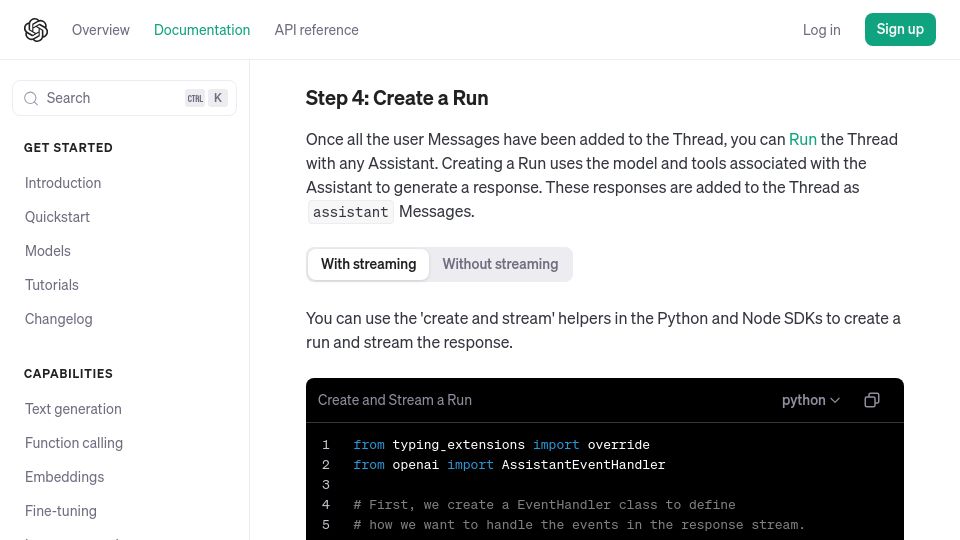
Task: Click the 'Step 4: Create a Run' heading
Action: (397, 98)
